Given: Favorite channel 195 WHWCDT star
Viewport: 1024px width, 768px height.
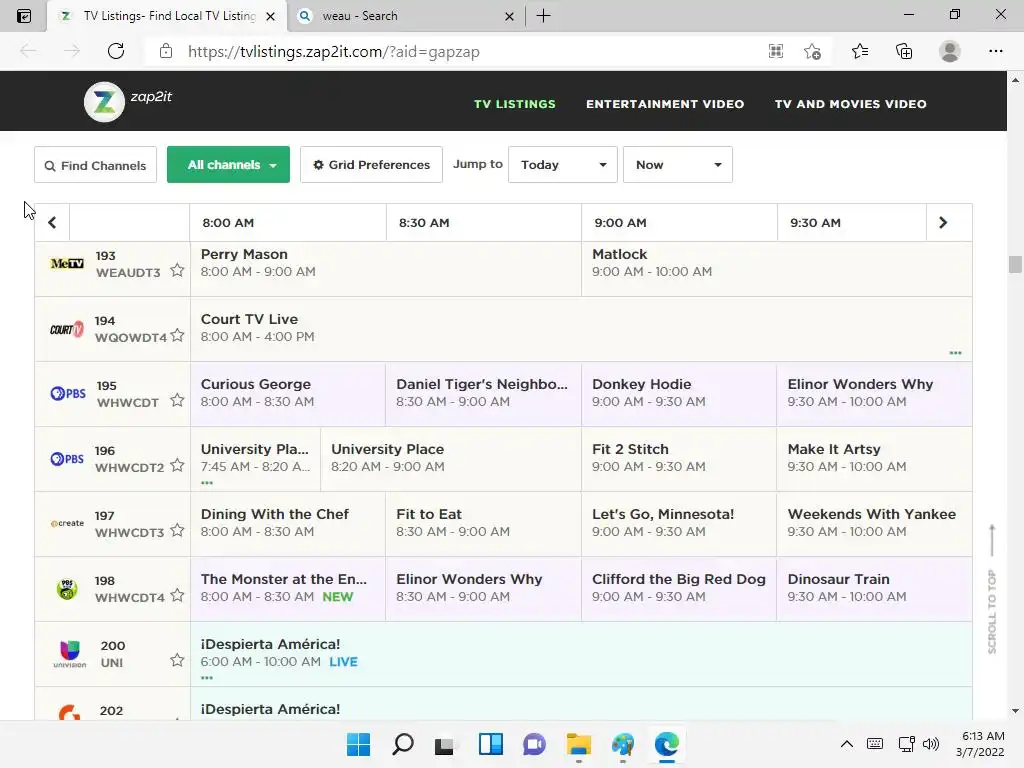Looking at the screenshot, I should pyautogui.click(x=177, y=400).
